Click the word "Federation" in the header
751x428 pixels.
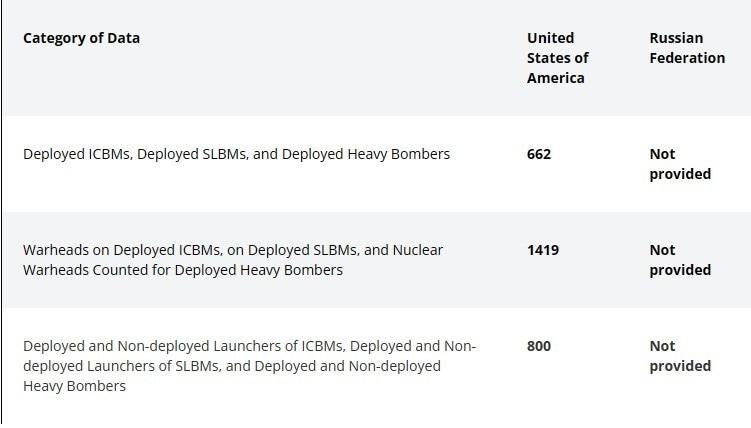[x=687, y=58]
